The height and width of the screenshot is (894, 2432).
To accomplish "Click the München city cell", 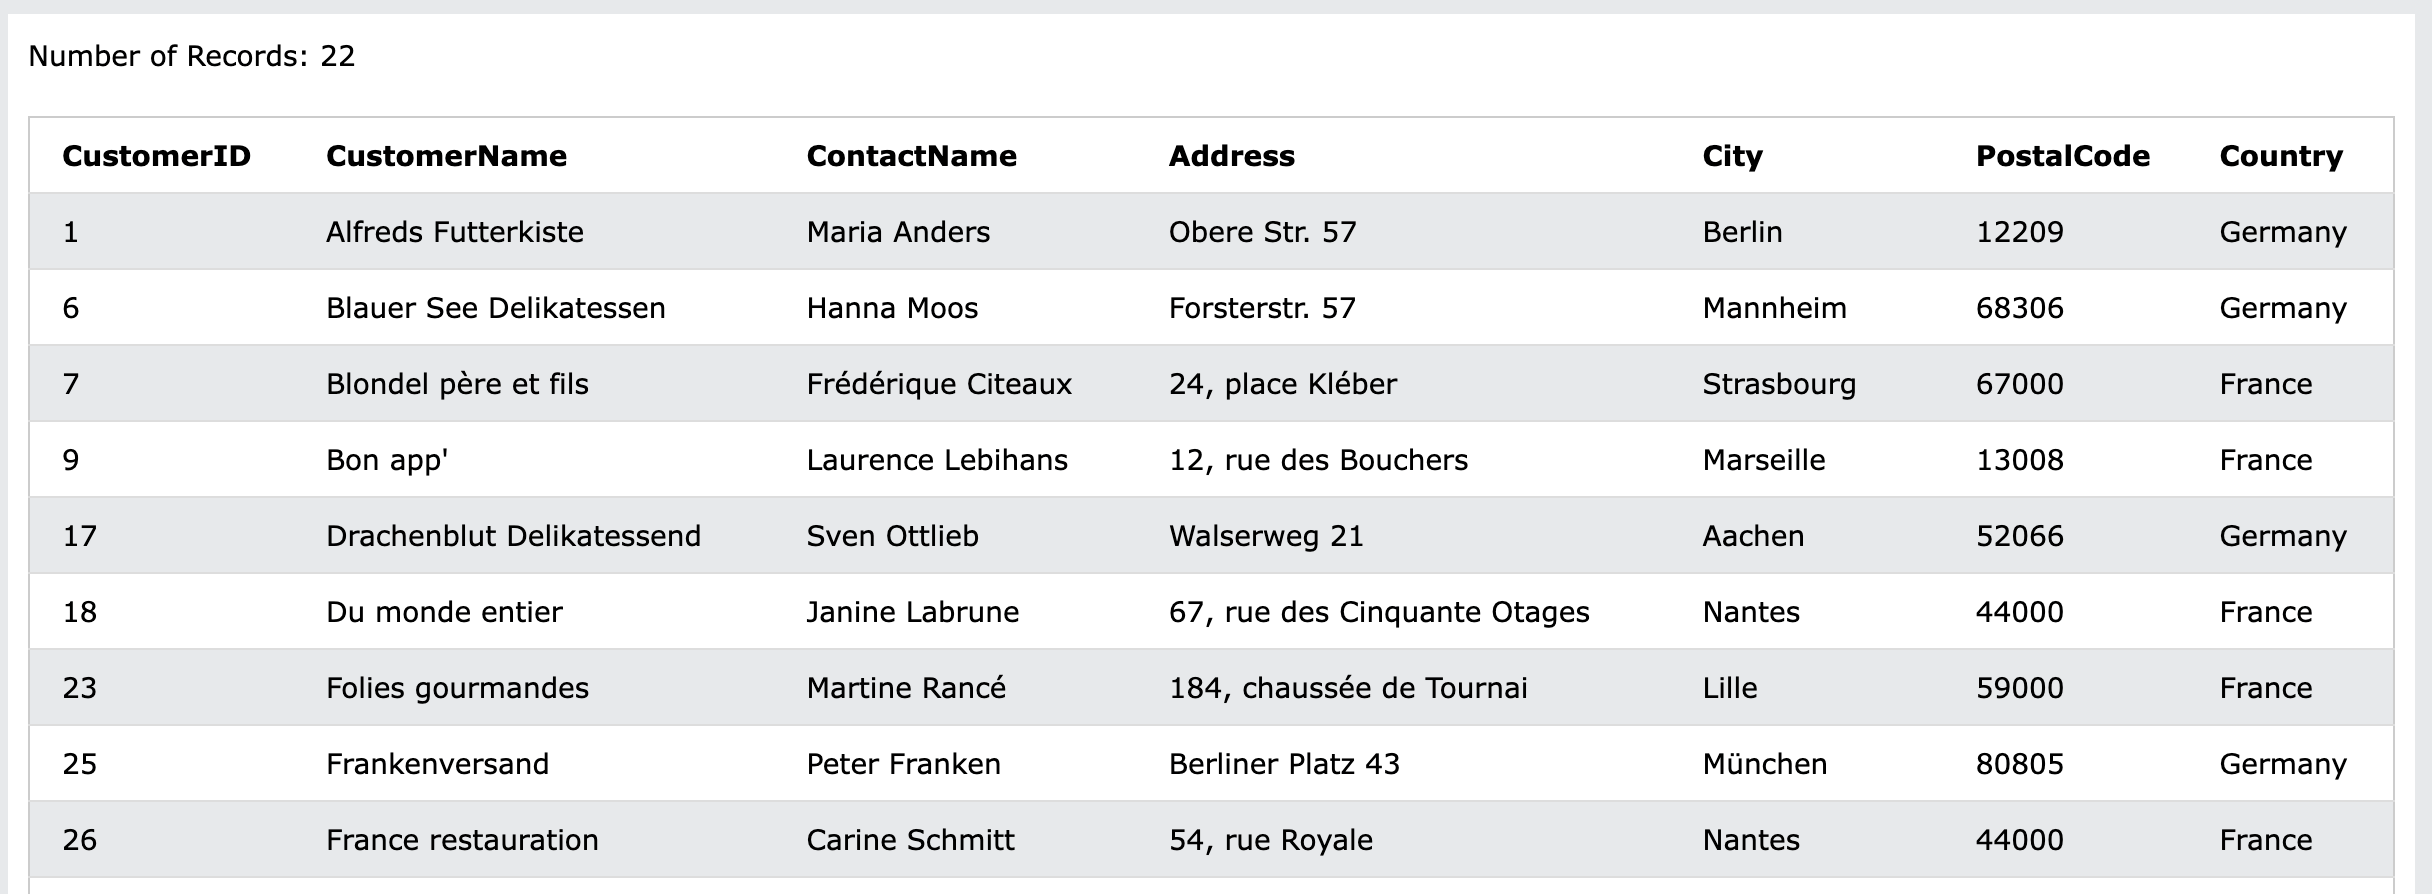I will (1764, 764).
